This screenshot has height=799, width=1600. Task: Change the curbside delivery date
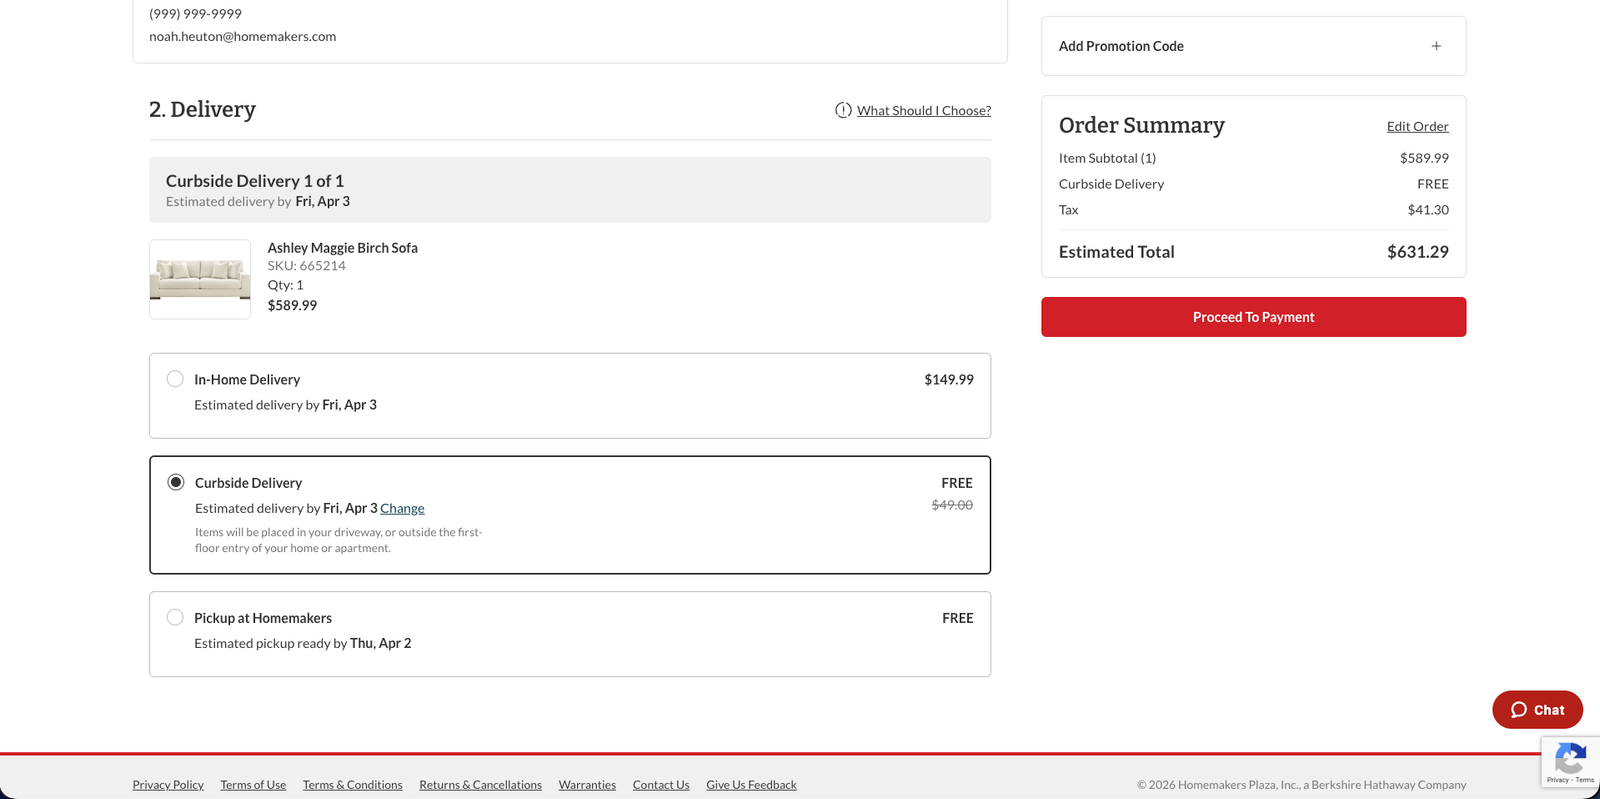click(402, 508)
